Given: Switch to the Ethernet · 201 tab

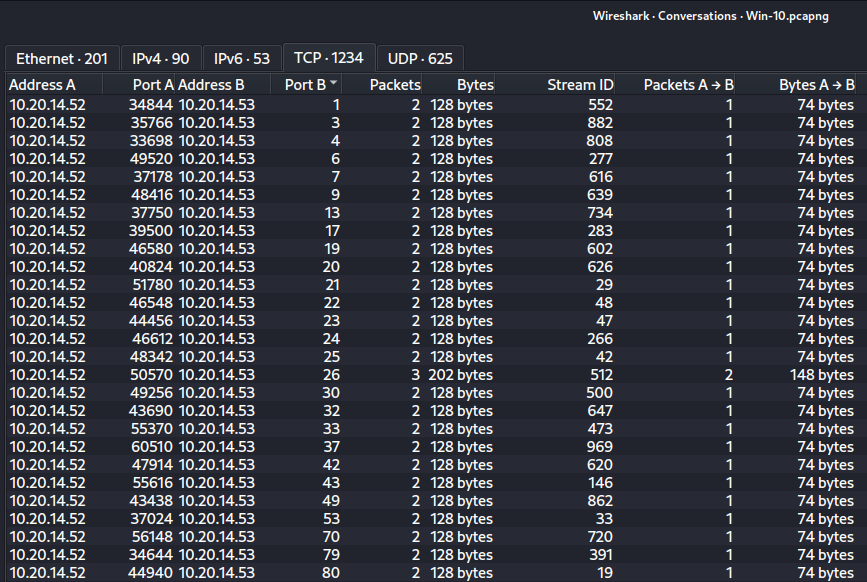Looking at the screenshot, I should 62,59.
